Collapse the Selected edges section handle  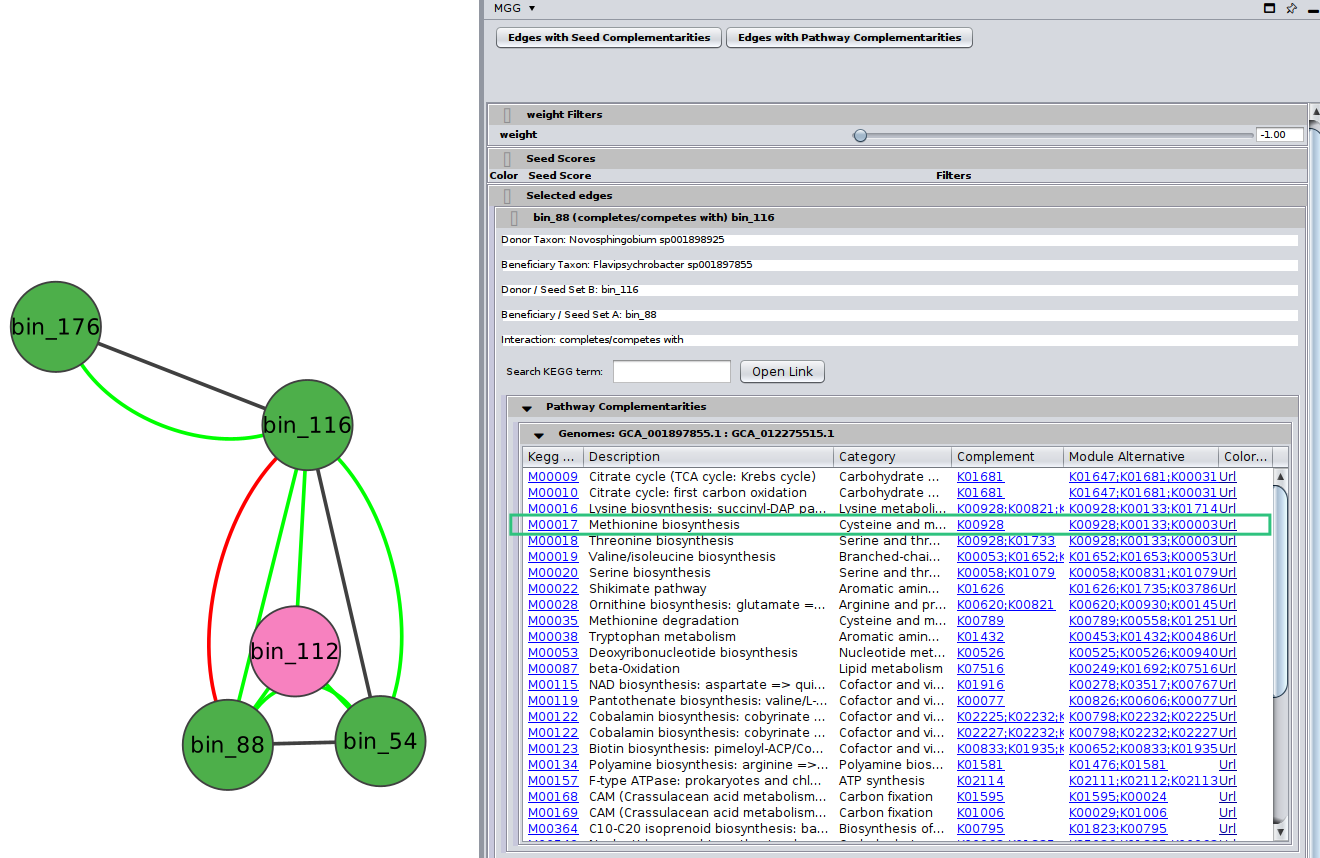click(508, 196)
